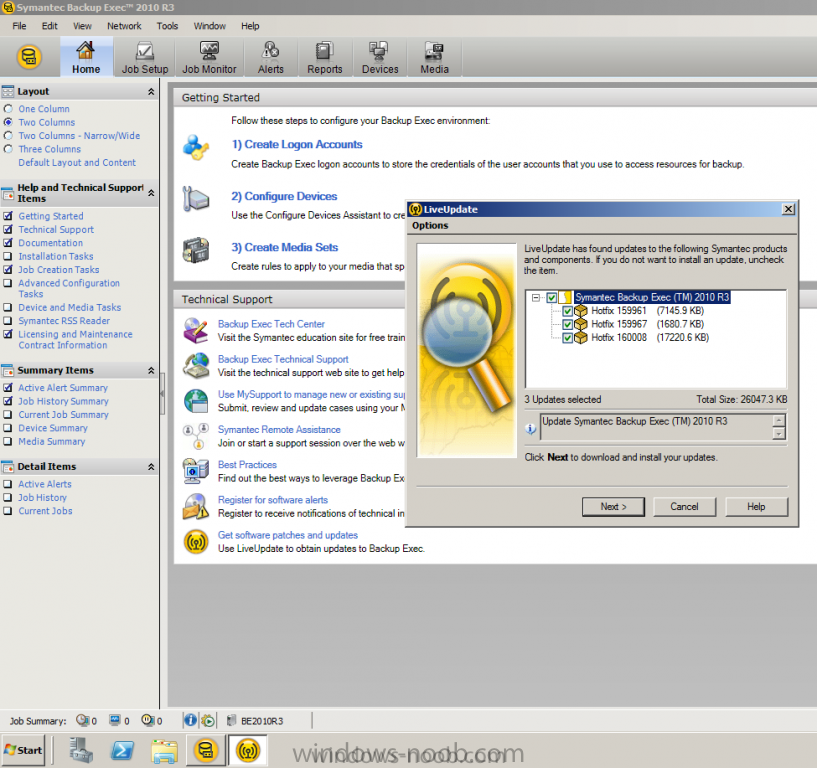Collapse Symantec Backup Exec tree node
The height and width of the screenshot is (768, 817).
tap(536, 298)
